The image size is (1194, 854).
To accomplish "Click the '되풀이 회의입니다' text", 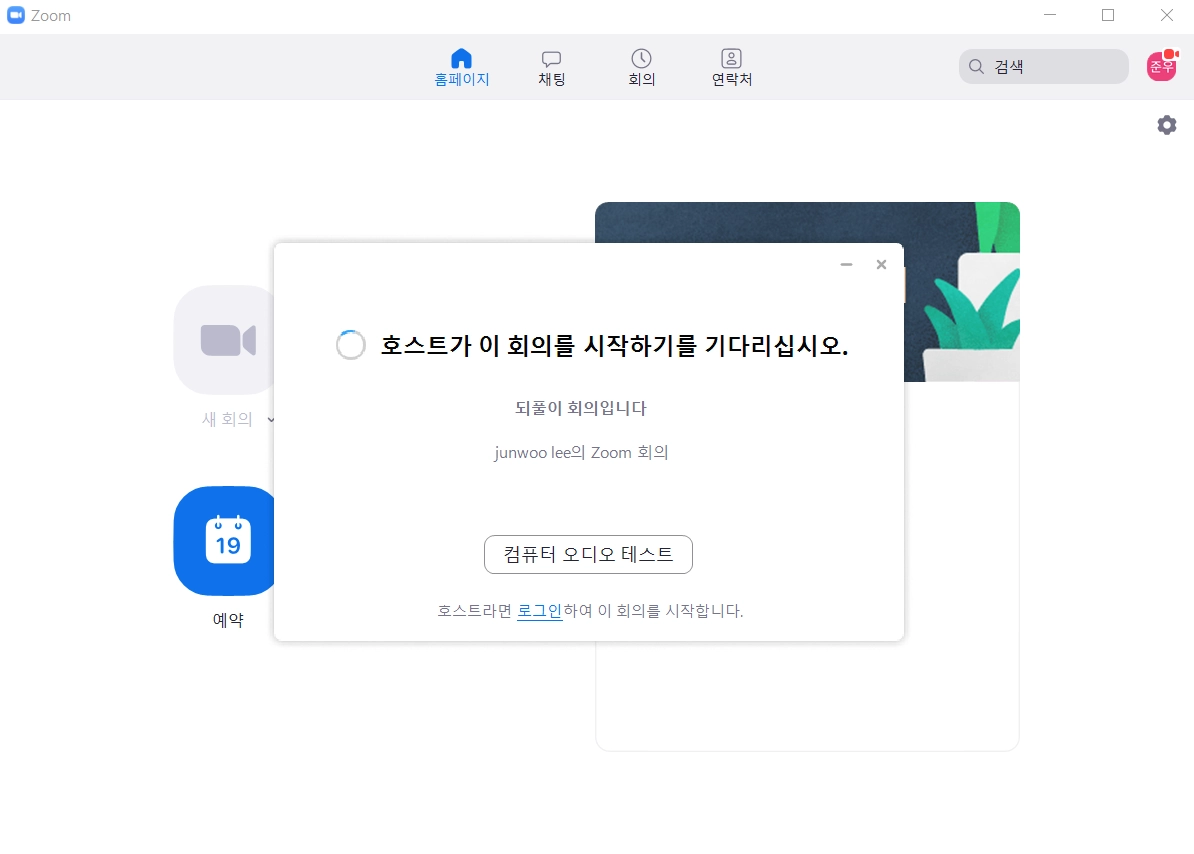I will [581, 408].
